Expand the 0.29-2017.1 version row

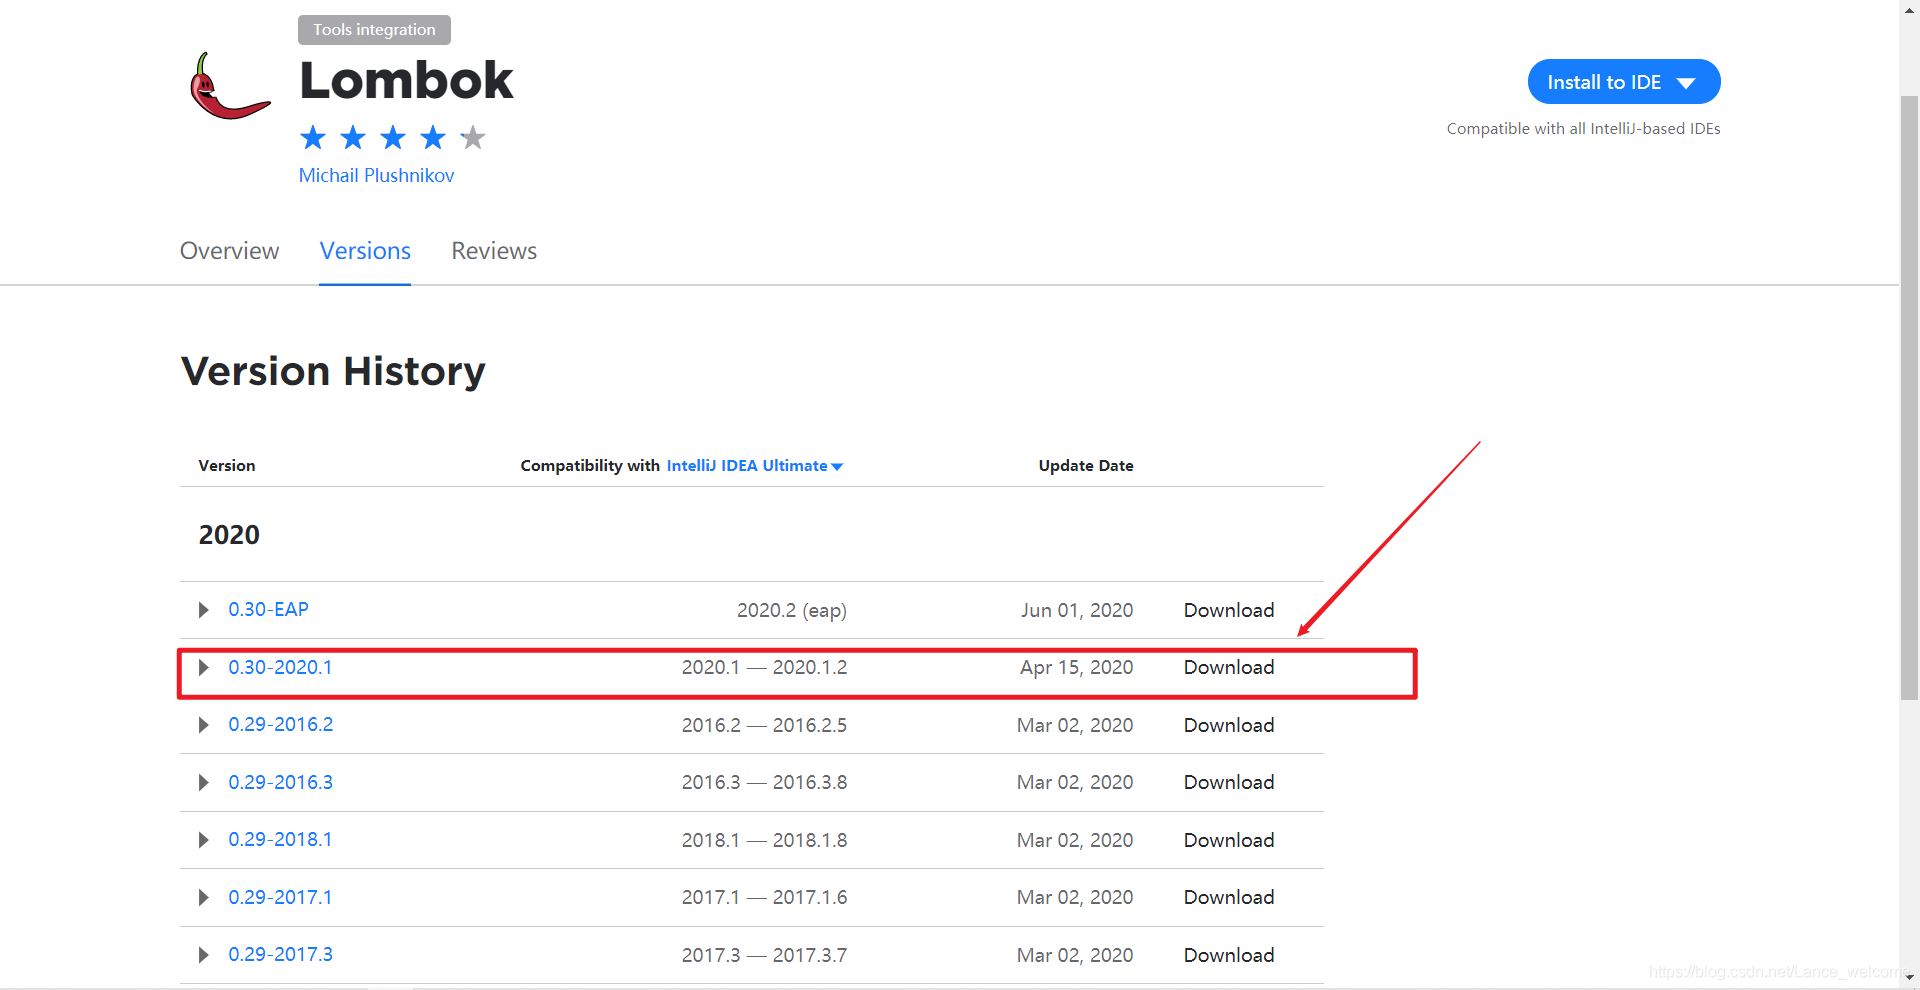click(x=204, y=897)
